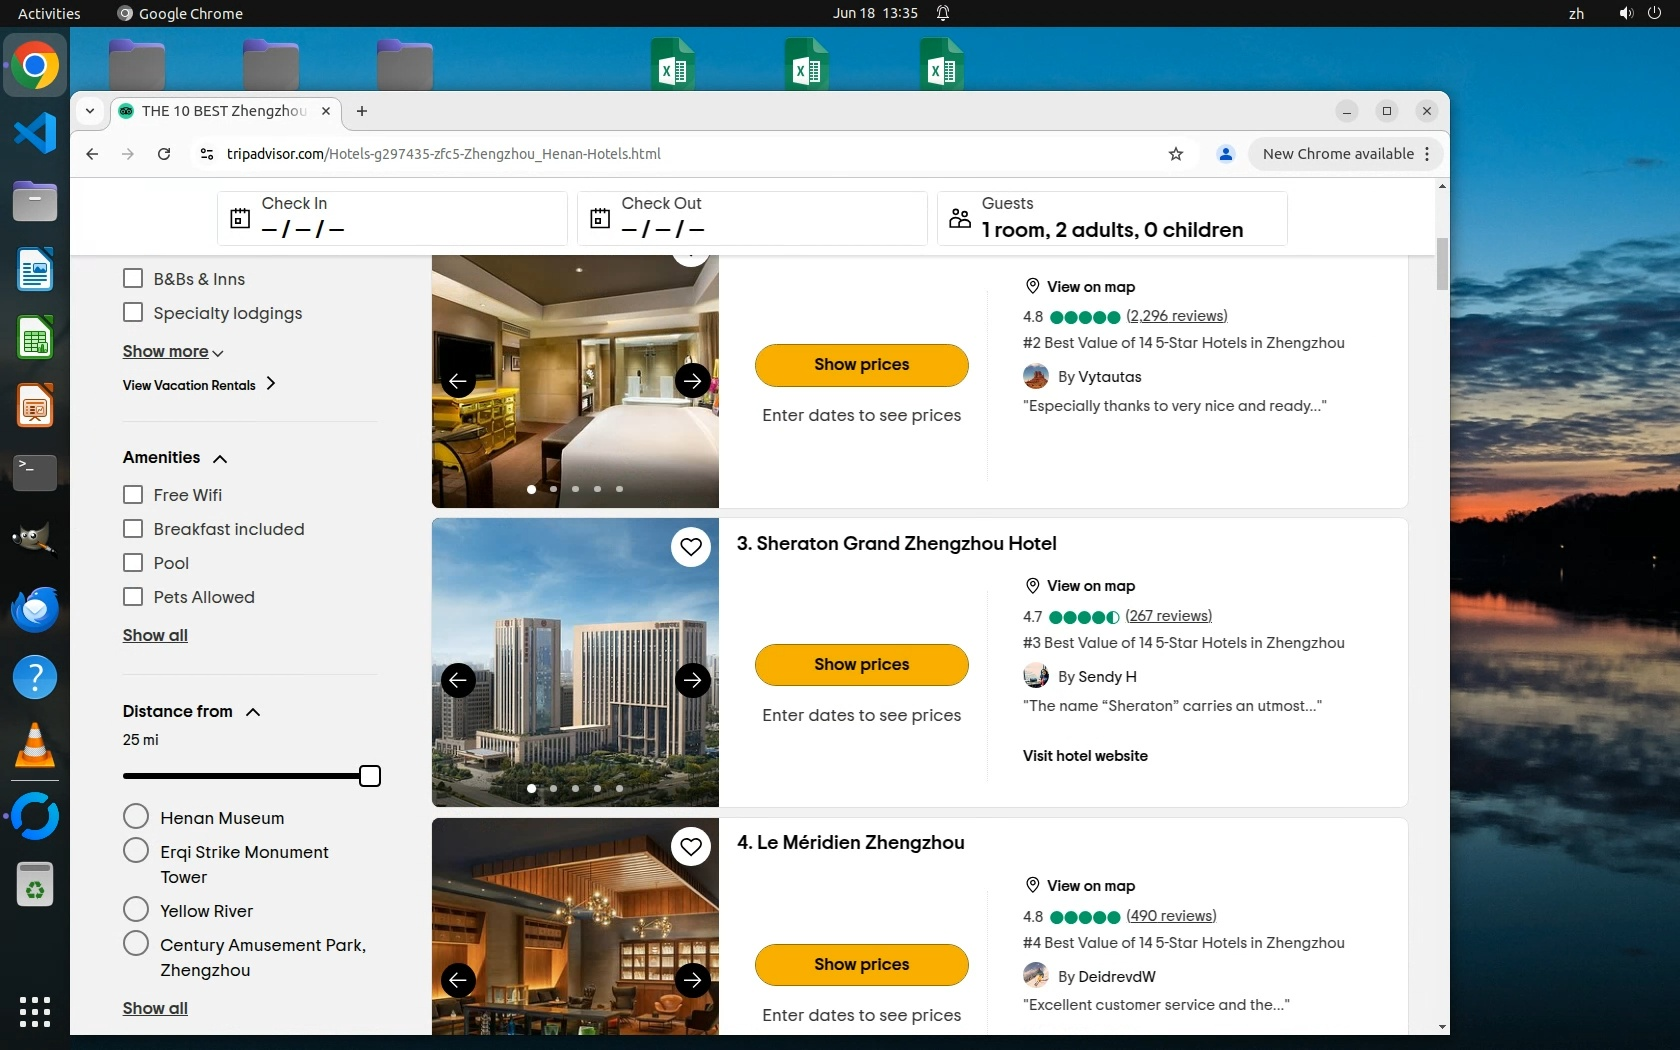This screenshot has width=1680, height=1050.
Task: Reload the TripAdvisor page
Action: (164, 154)
